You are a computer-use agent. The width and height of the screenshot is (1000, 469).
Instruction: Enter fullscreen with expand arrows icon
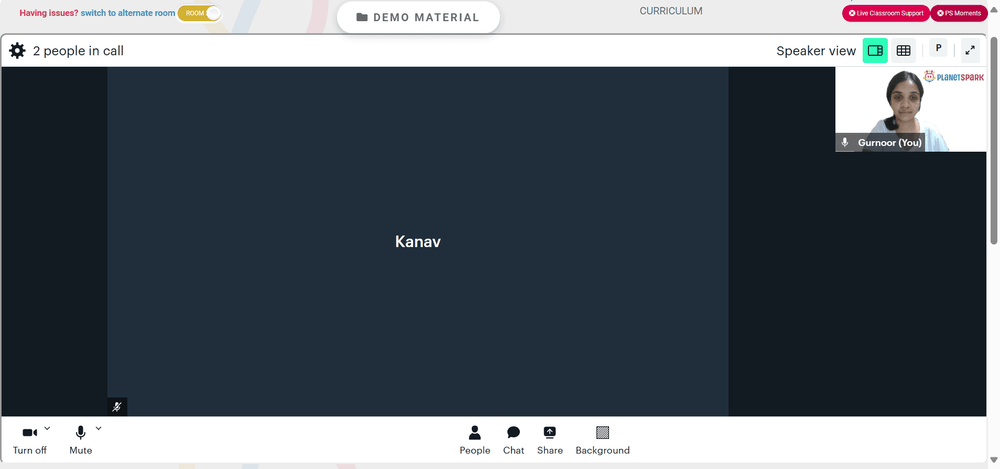click(x=970, y=50)
